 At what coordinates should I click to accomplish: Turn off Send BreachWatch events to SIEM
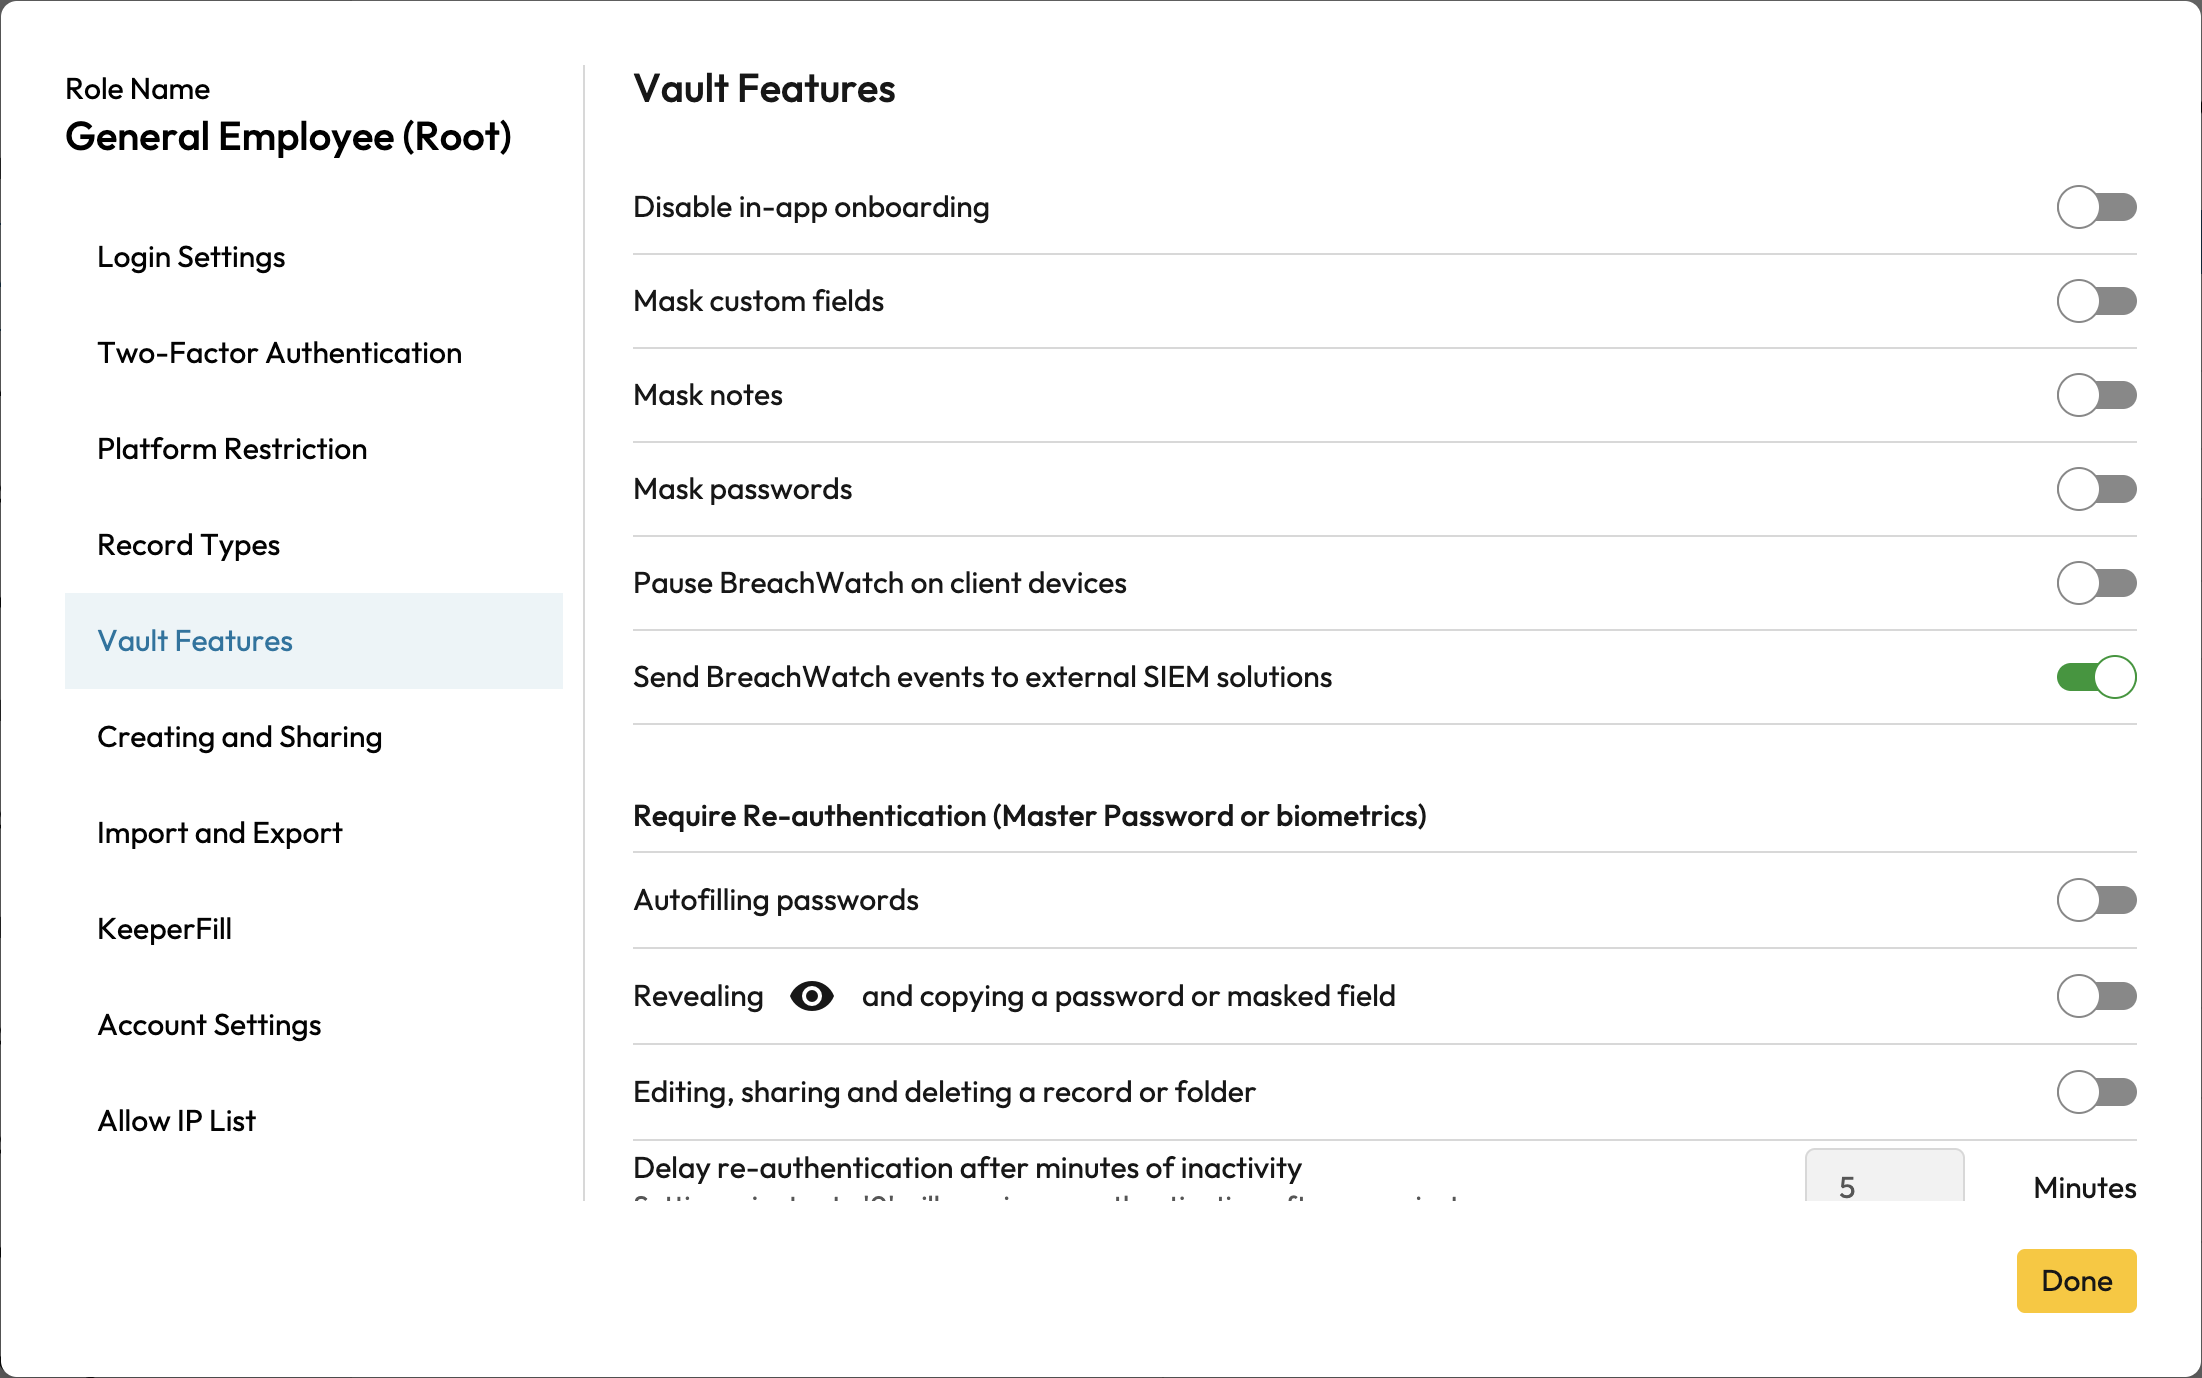(2096, 677)
